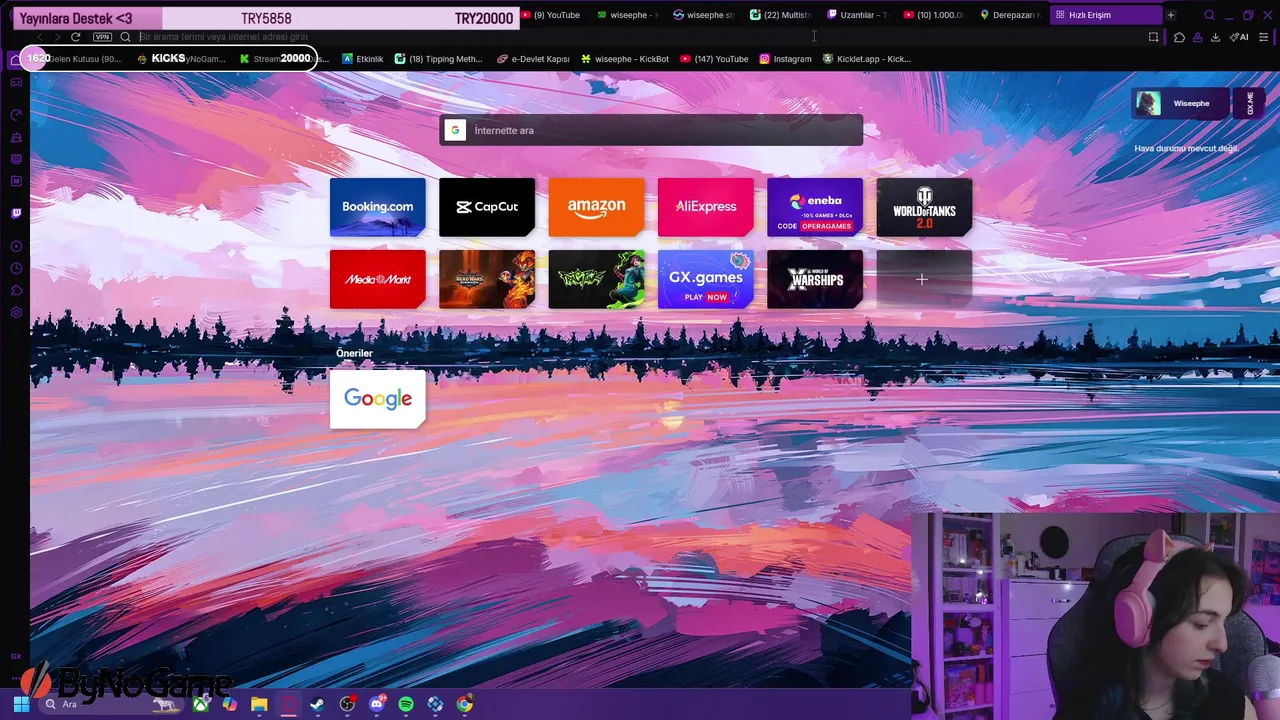Open the Opera GX taskbar icon

[x=288, y=704]
